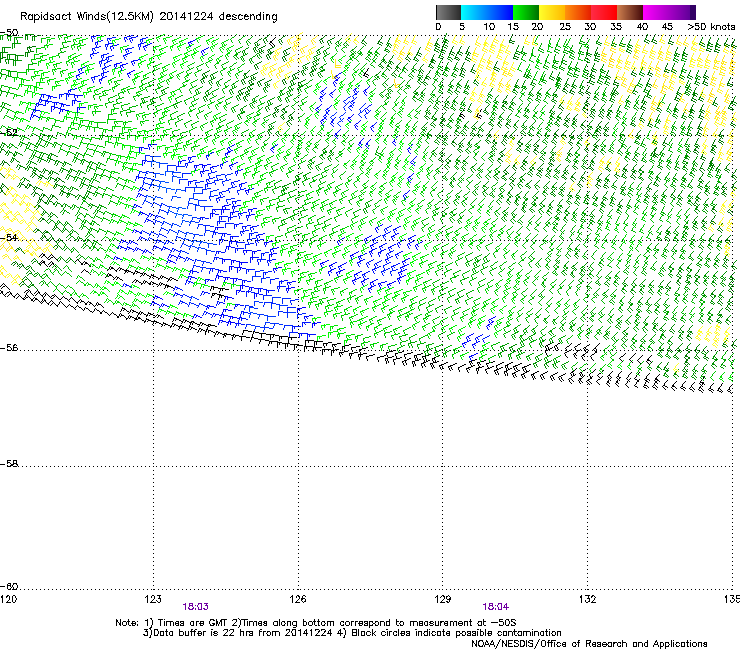The height and width of the screenshot is (650, 740).
Task: Click latitude label '-58' on left axis
Action: (9, 464)
